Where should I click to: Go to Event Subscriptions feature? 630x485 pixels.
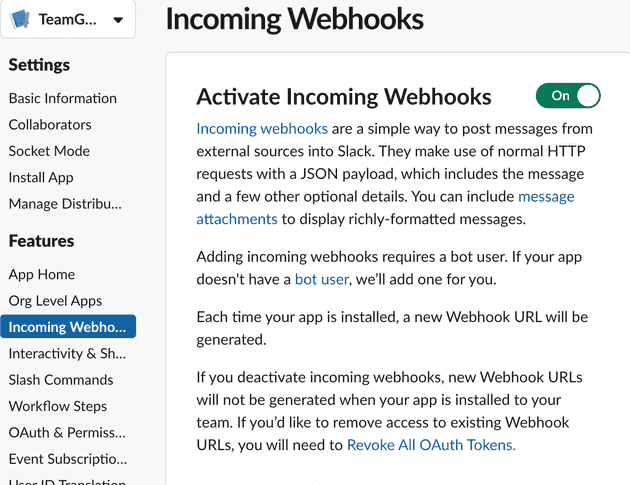pyautogui.click(x=68, y=459)
